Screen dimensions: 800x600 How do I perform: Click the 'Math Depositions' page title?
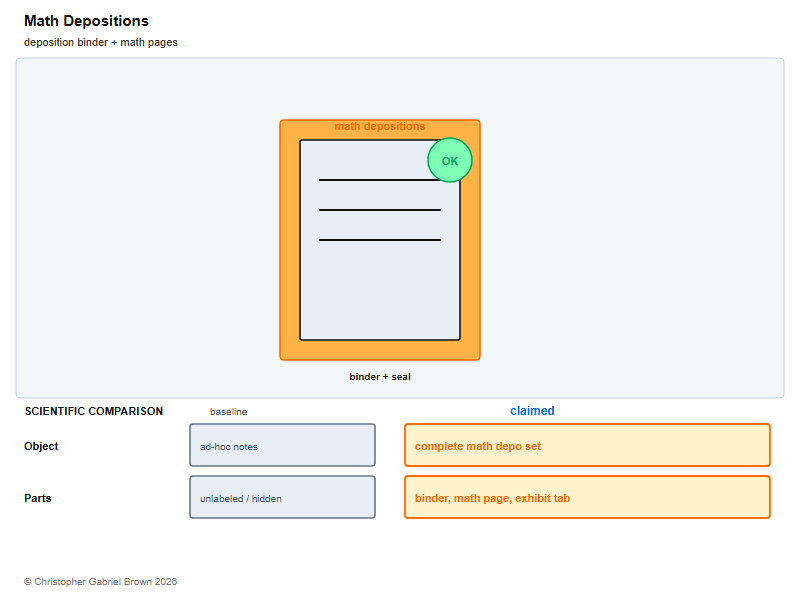pos(86,21)
